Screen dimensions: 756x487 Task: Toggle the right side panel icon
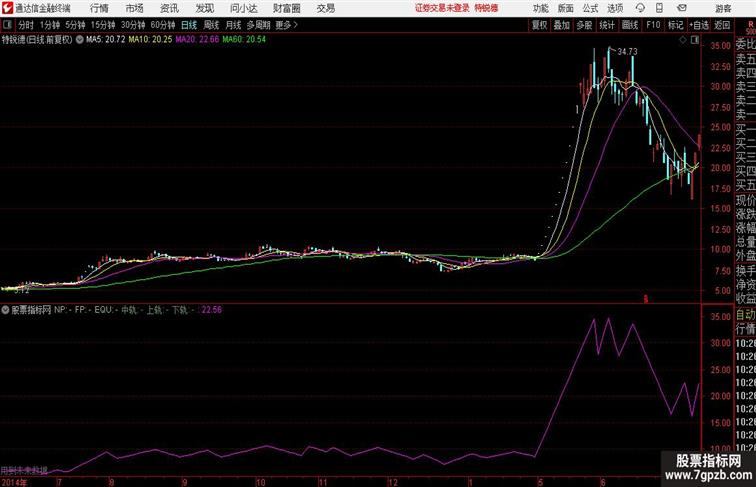(695, 41)
